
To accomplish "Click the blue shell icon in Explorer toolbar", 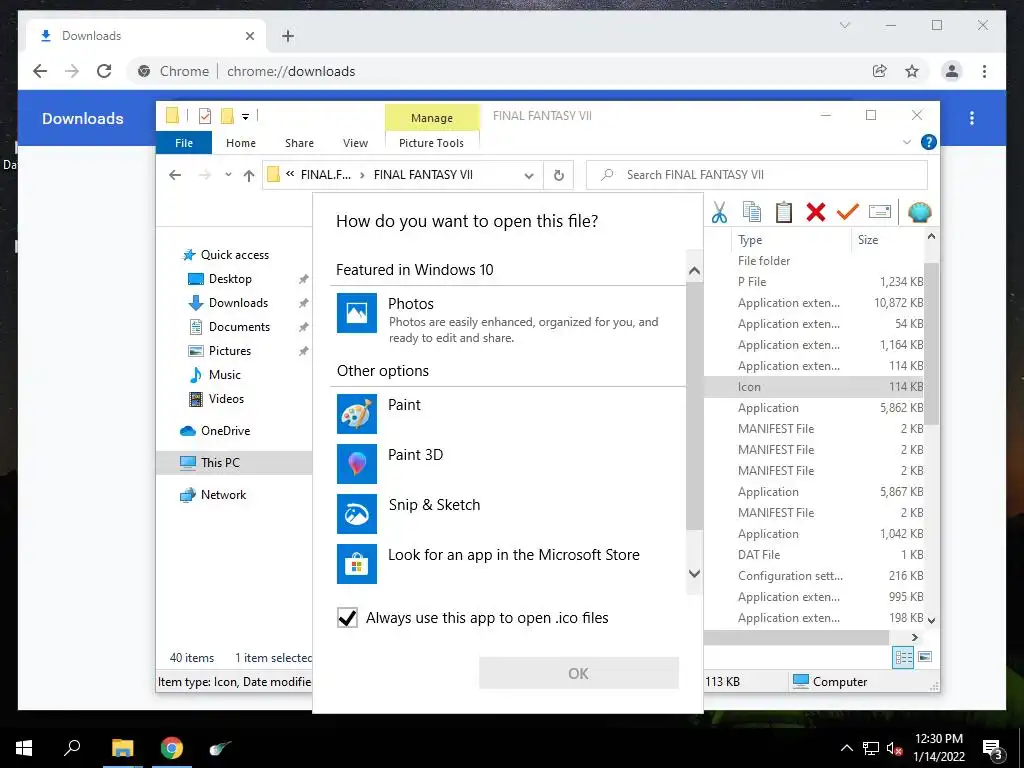I will (x=920, y=212).
